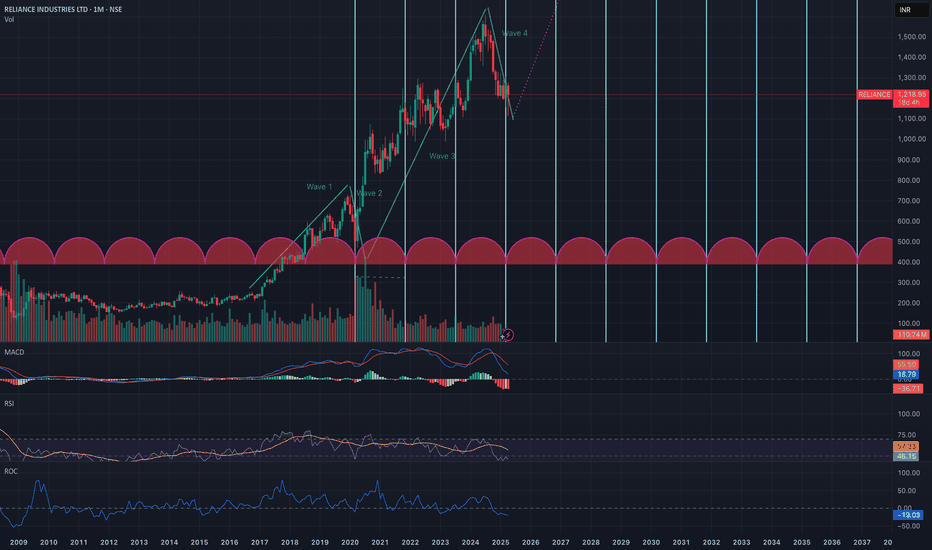The image size is (932, 550).
Task: Click the RSI 46.15 value label
Action: (x=906, y=456)
